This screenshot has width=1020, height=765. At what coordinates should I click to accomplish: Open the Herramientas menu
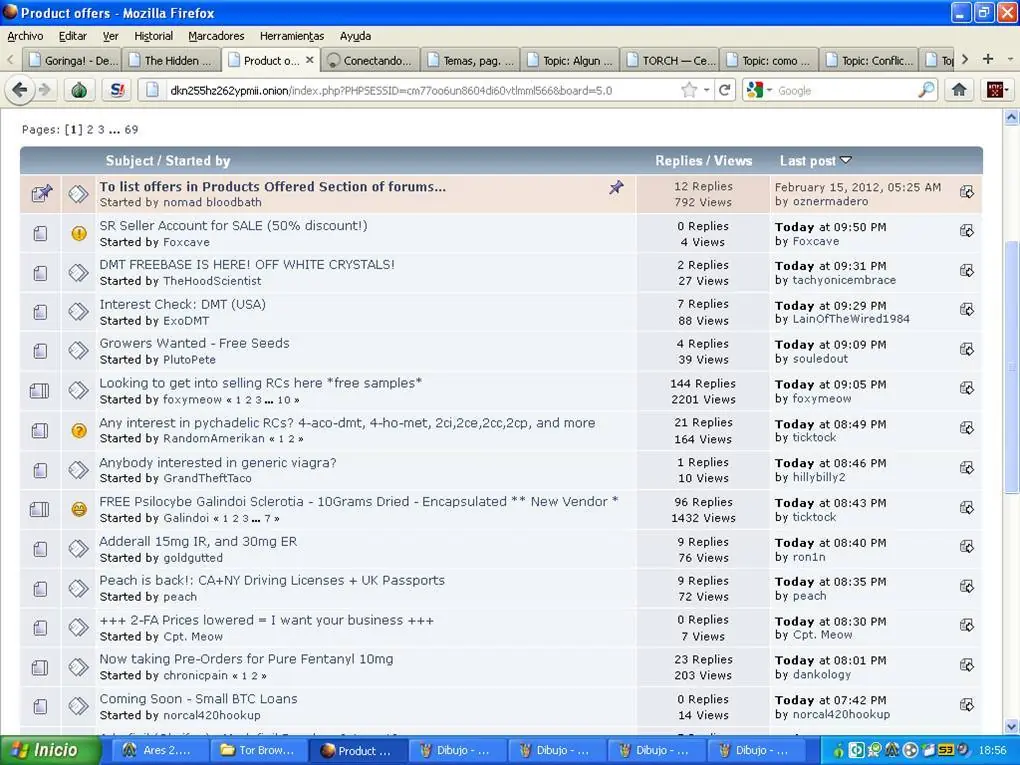coord(291,36)
